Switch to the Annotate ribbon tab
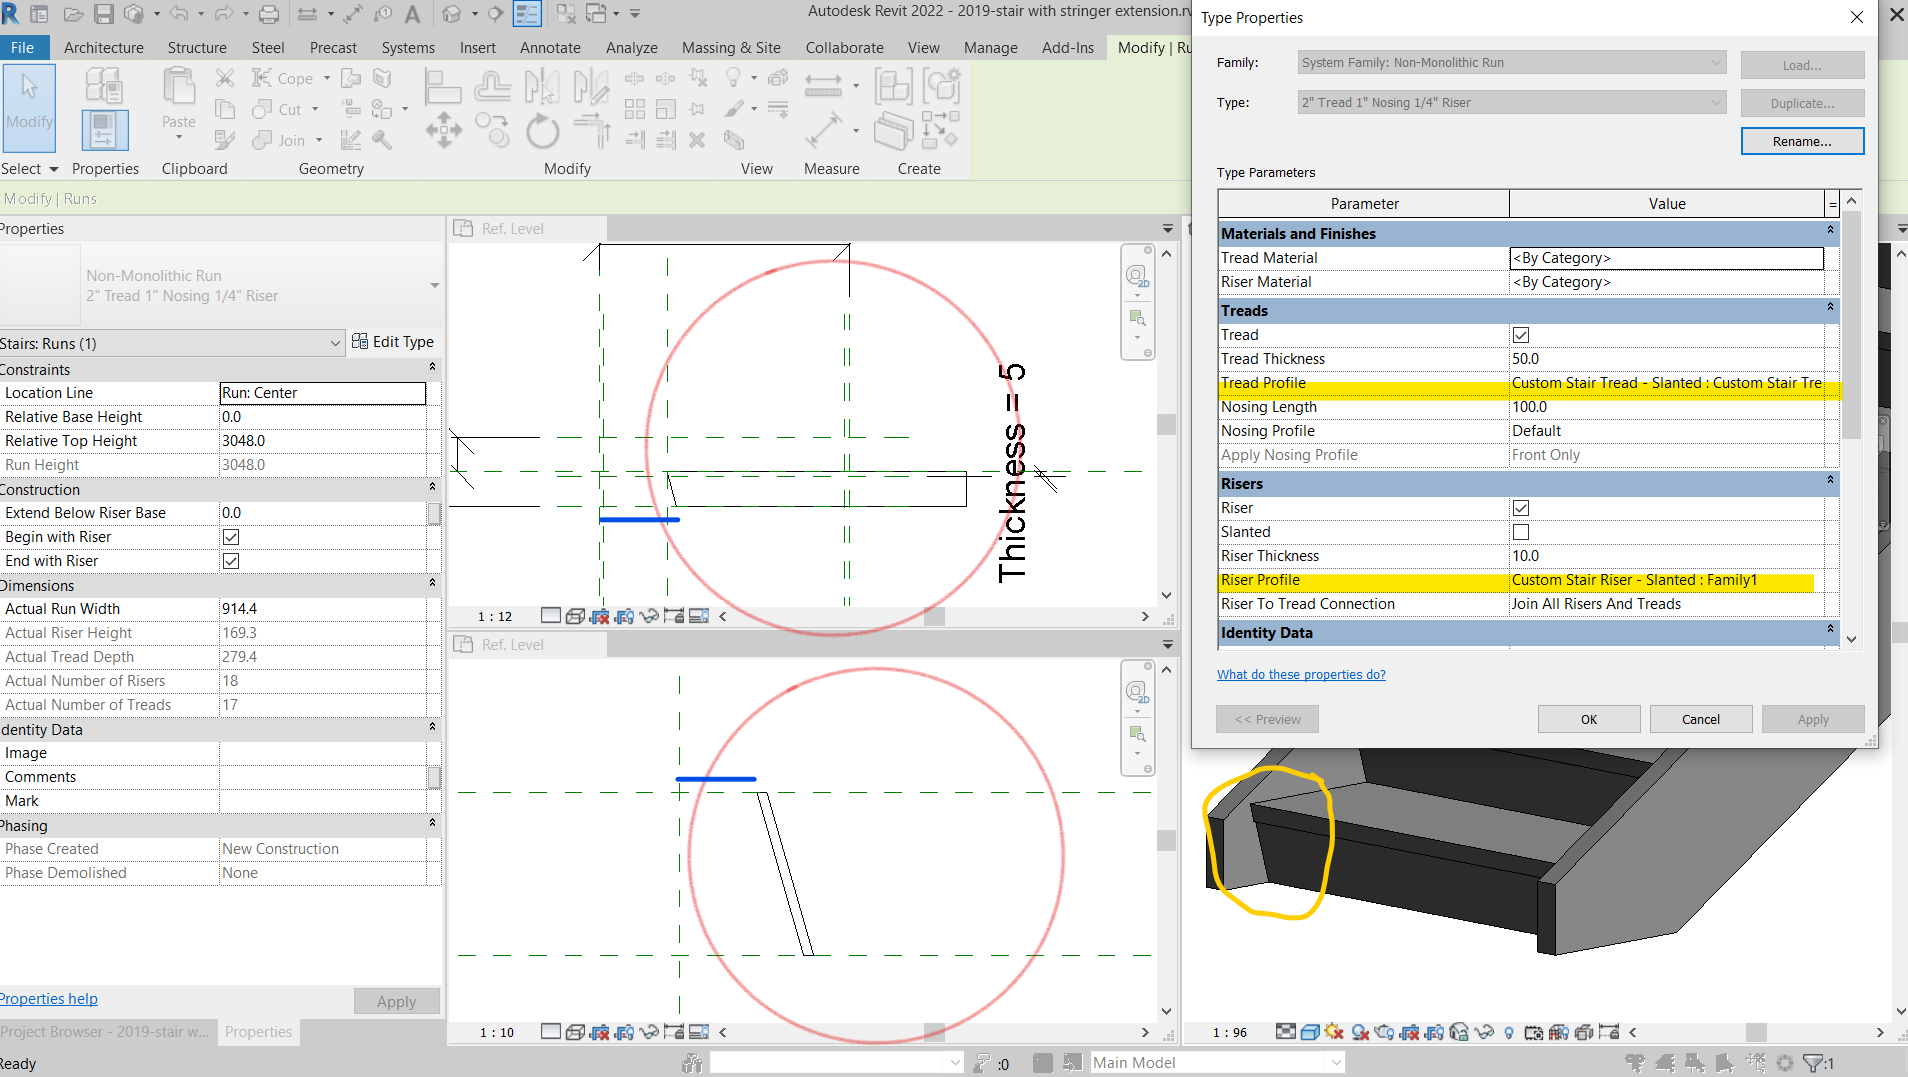Viewport: 1908px width, 1077px height. 549,47
